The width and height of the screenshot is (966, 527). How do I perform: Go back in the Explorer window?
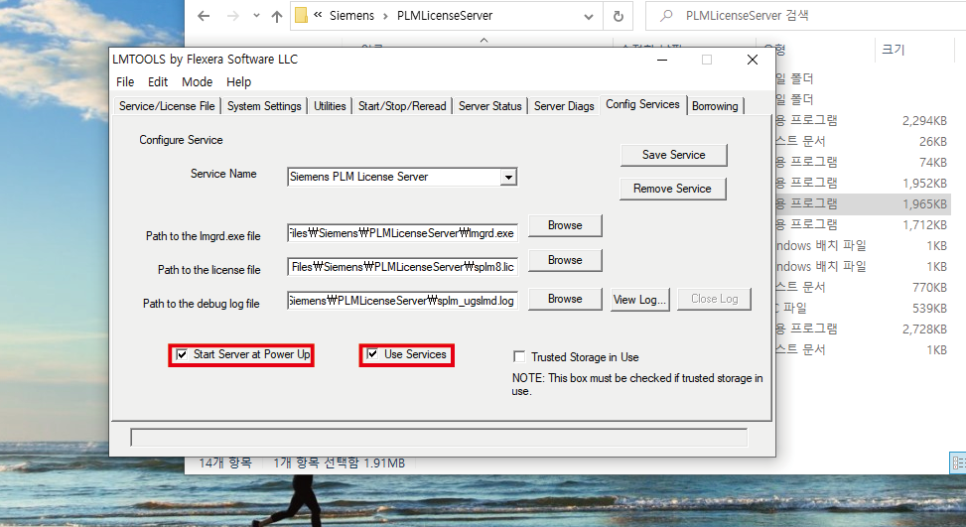(x=203, y=16)
